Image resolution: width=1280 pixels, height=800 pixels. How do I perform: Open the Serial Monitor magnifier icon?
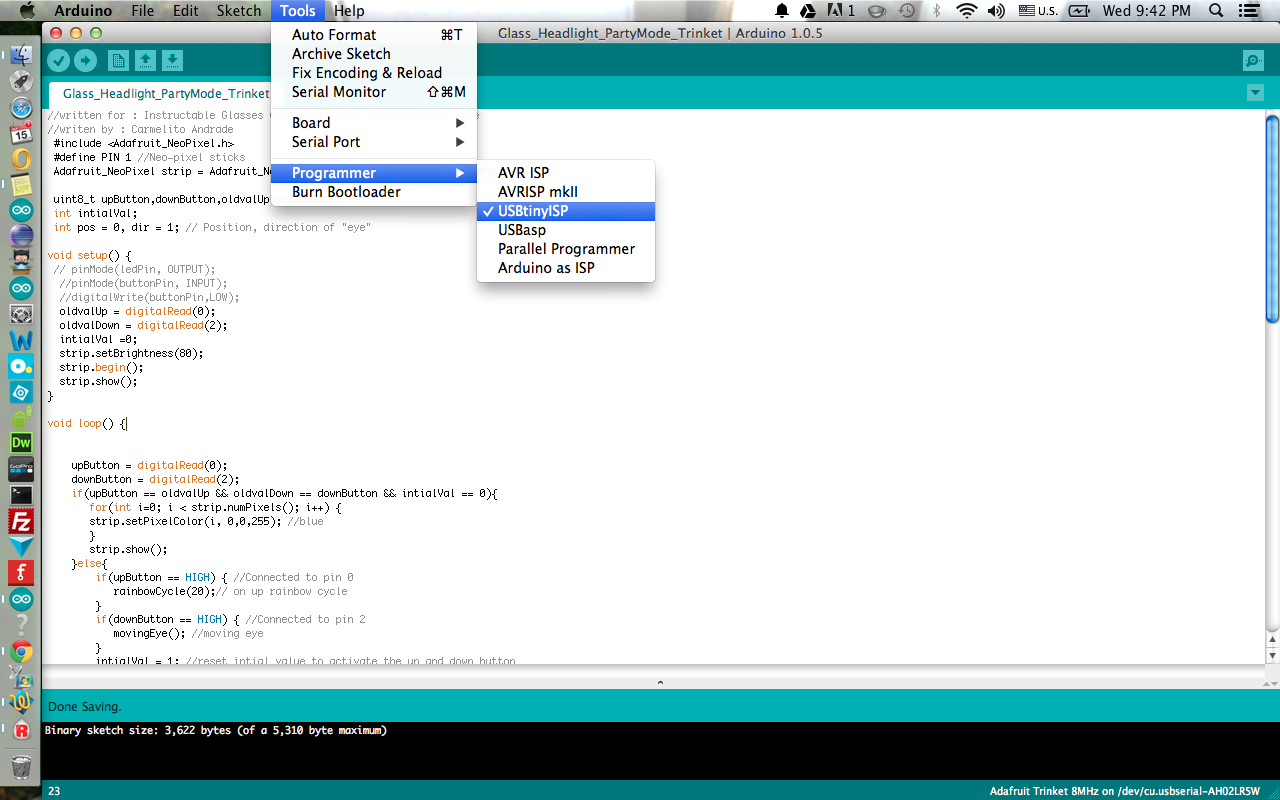coord(1253,61)
